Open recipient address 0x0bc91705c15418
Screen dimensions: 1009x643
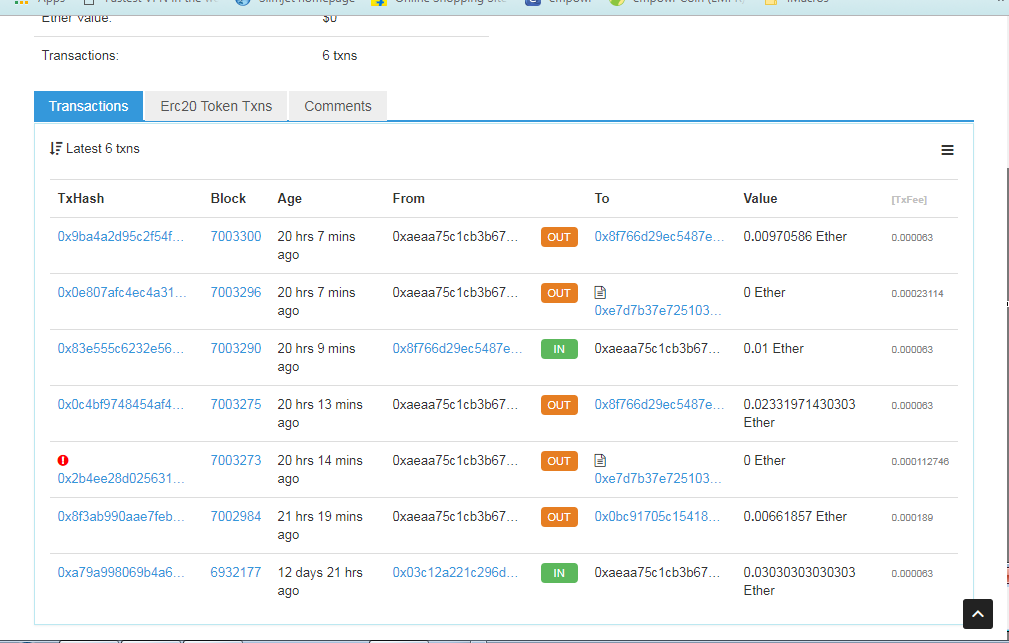657,516
